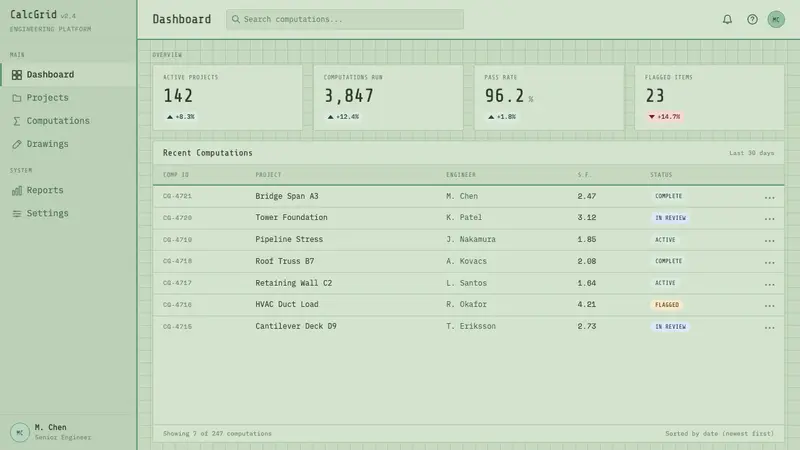
Task: Click COMPLETE badge for Bridge Span A3
Action: 668,196
